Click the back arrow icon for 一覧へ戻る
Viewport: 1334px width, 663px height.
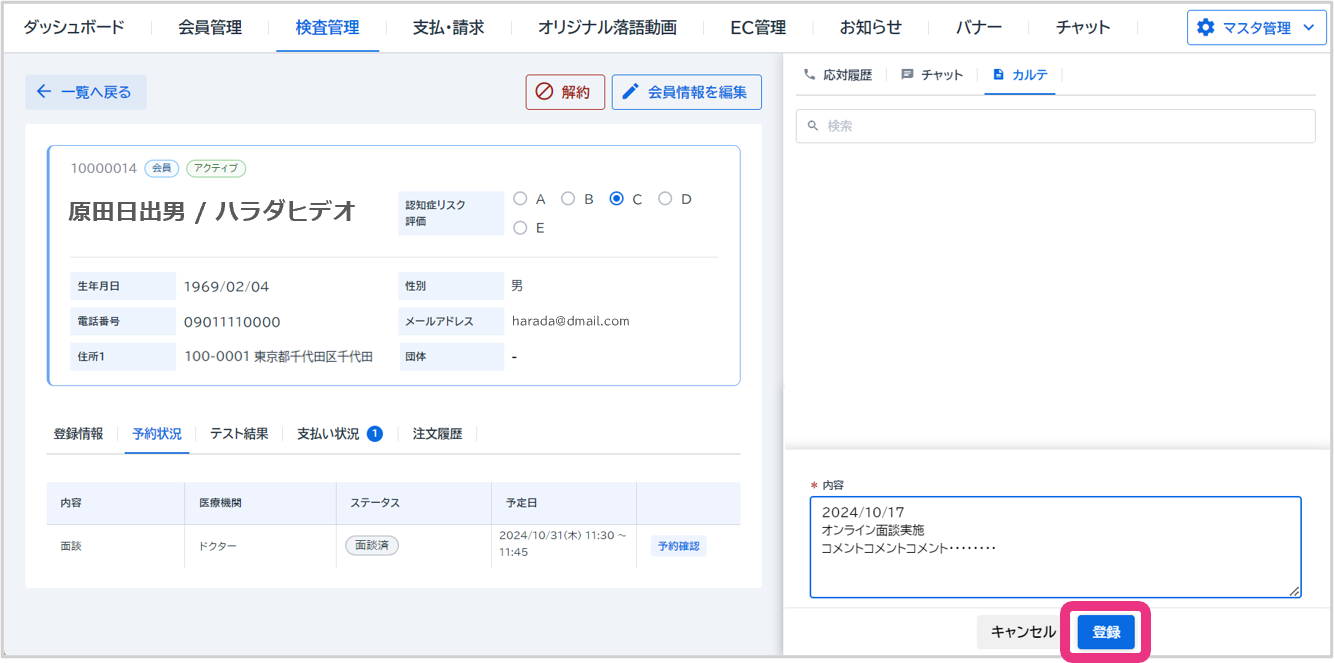point(44,92)
